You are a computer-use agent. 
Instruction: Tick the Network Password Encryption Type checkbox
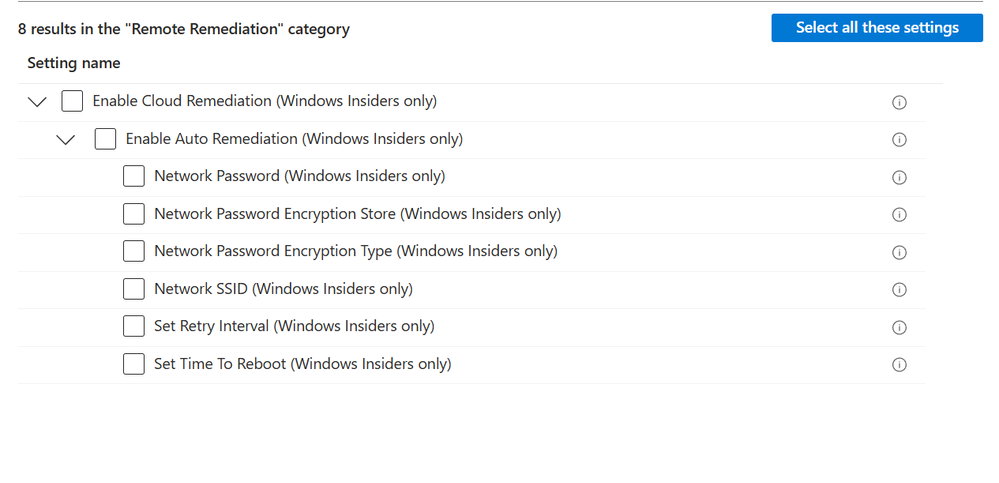coord(134,252)
